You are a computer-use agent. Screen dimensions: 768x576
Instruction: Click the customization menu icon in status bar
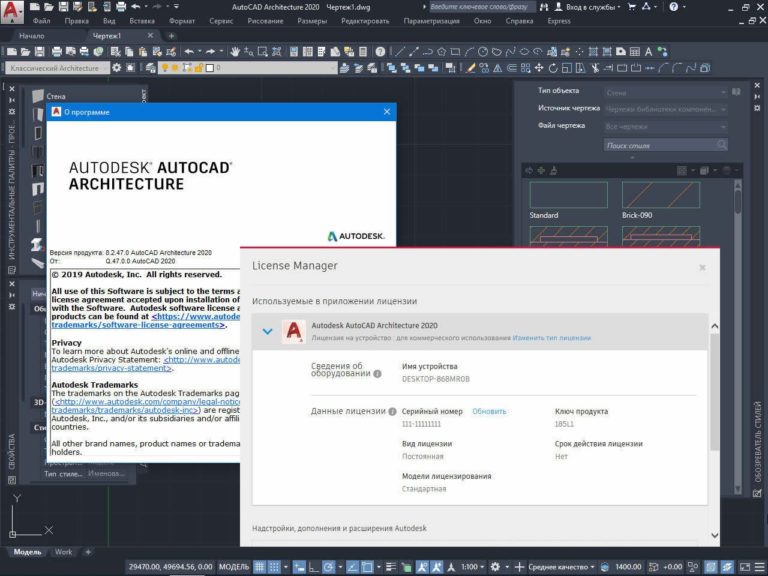pos(759,567)
